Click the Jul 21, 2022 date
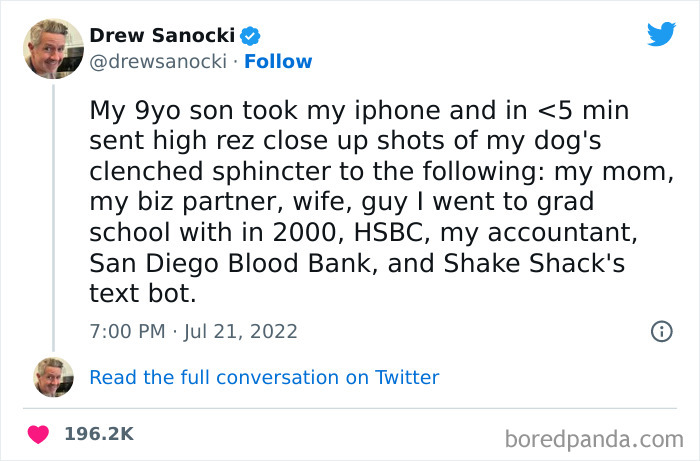 (240, 331)
